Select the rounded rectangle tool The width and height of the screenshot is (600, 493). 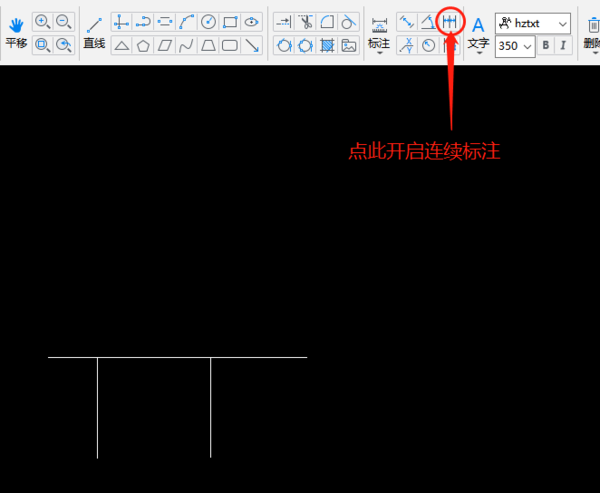tap(230, 46)
